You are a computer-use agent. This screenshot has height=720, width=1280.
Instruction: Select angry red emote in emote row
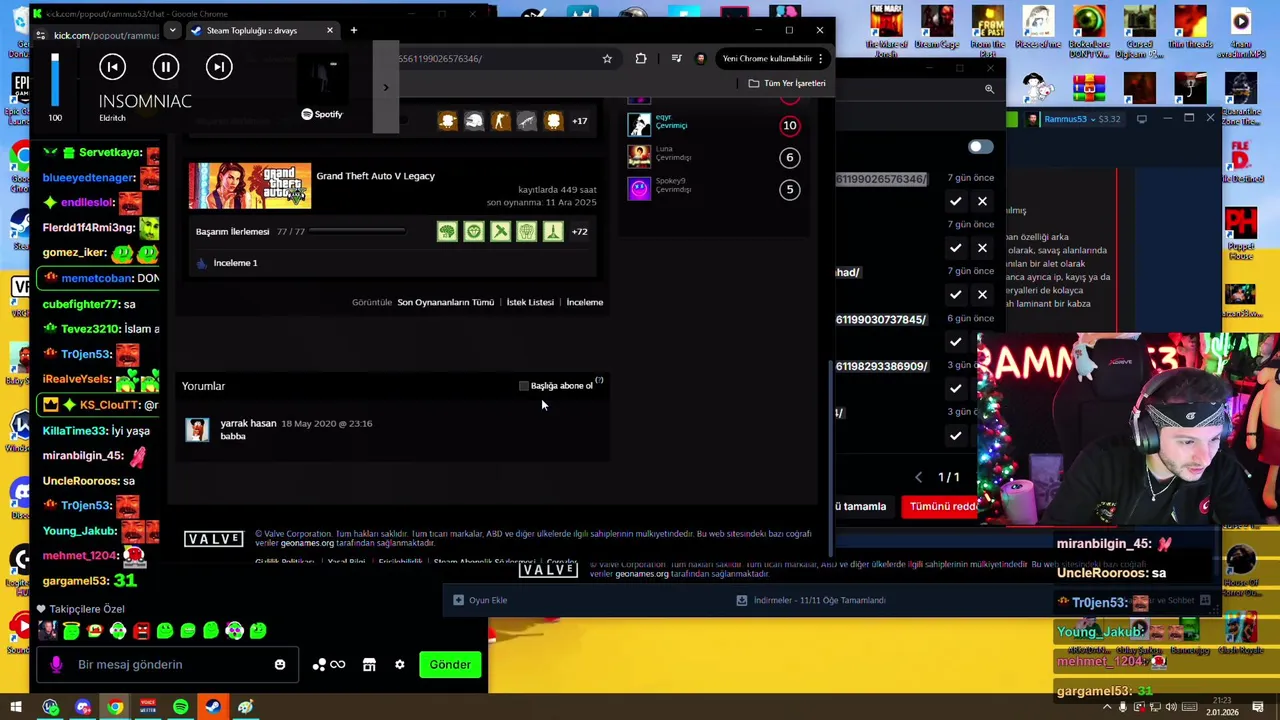point(141,631)
